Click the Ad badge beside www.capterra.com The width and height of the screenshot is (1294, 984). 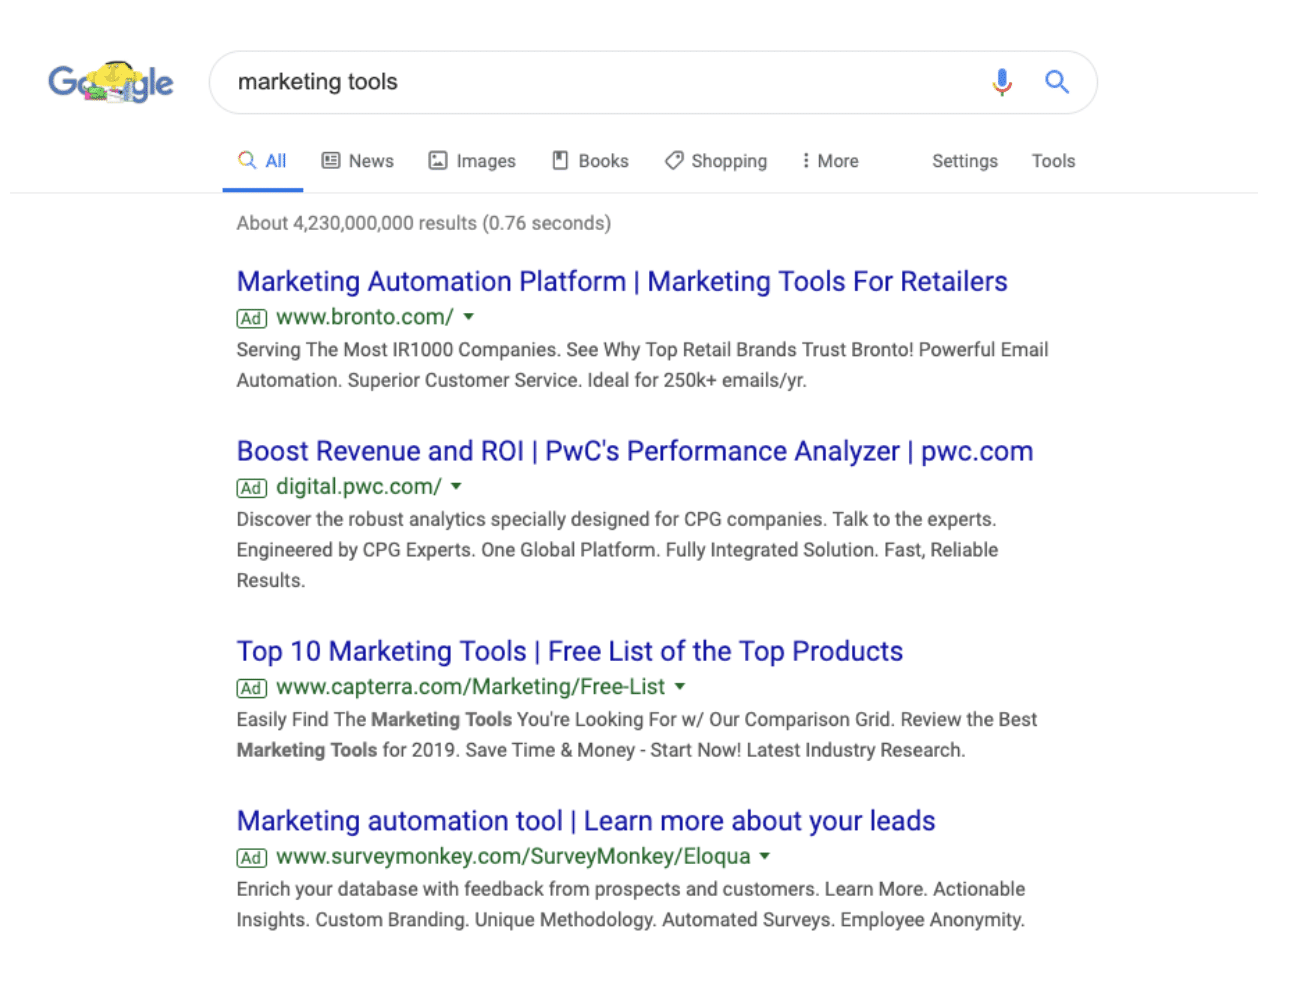click(x=251, y=688)
